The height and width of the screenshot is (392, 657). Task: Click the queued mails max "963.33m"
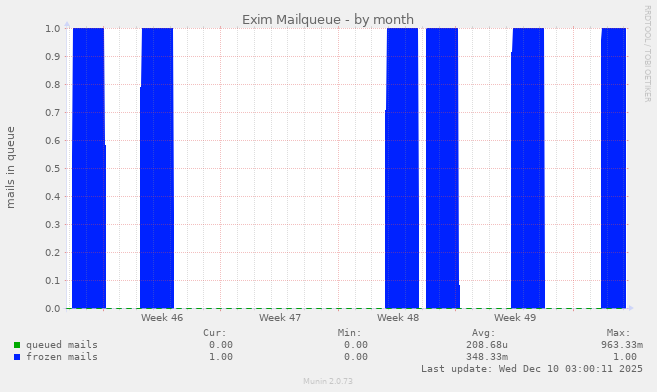pos(622,345)
